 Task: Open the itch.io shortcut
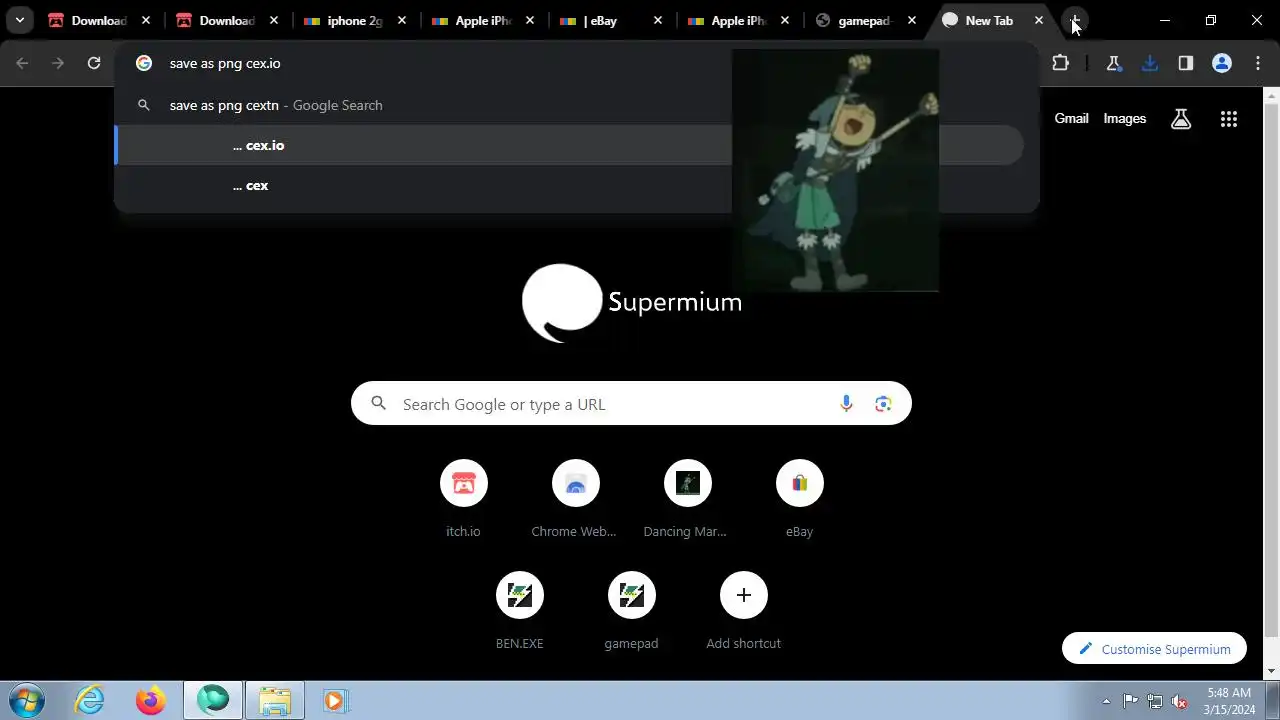[463, 498]
